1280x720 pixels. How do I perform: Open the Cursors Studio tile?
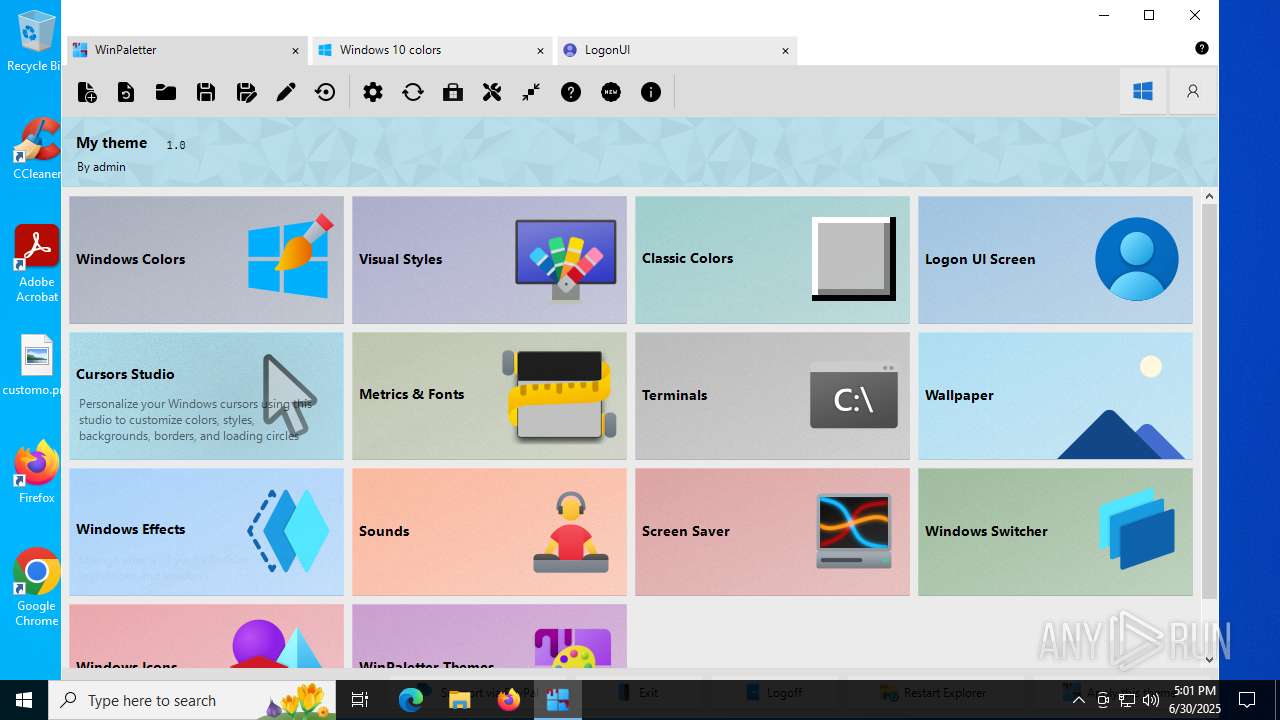pos(206,396)
